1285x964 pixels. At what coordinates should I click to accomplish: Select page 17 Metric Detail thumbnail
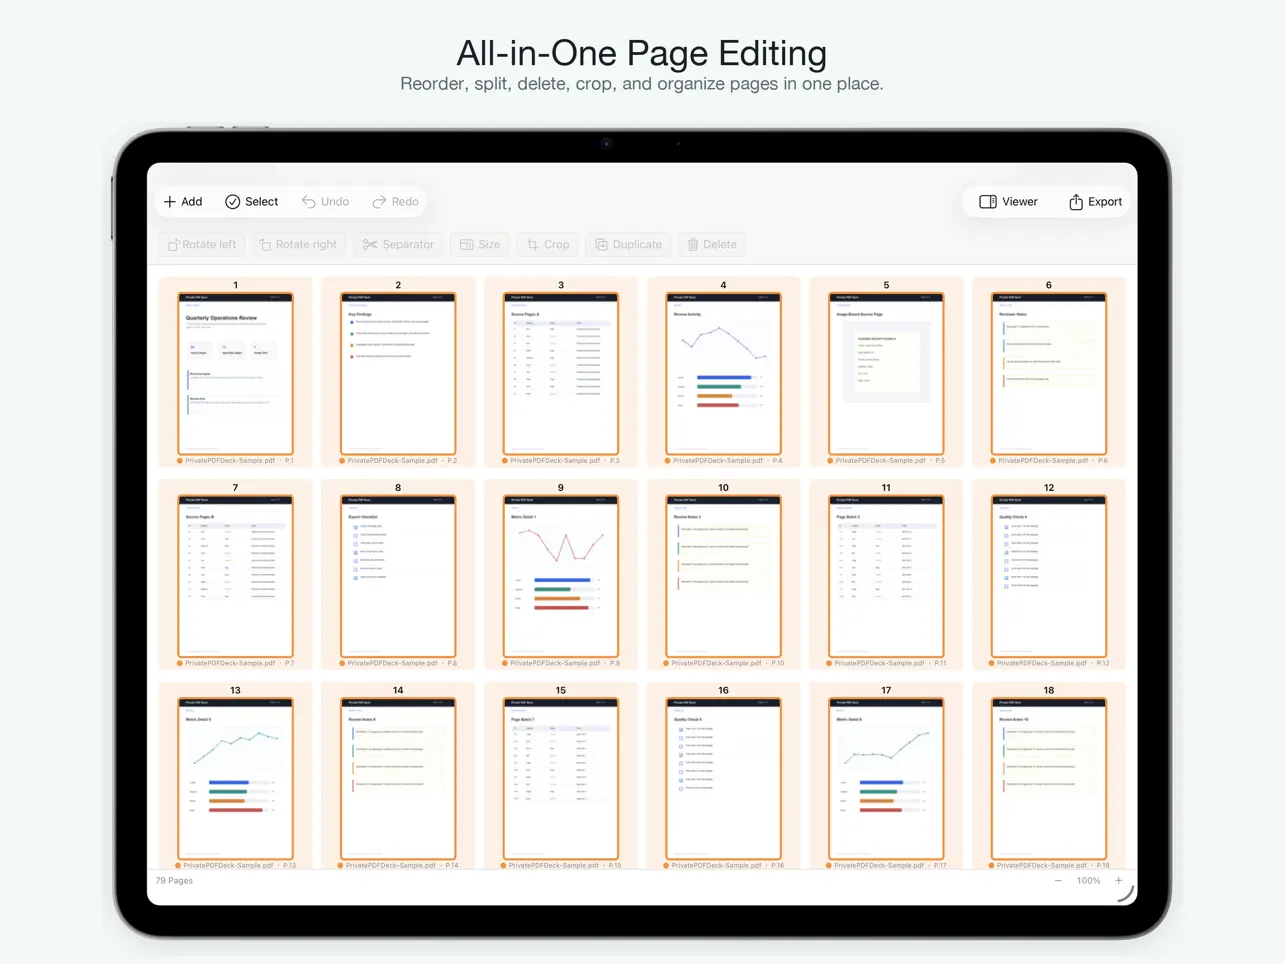(886, 779)
